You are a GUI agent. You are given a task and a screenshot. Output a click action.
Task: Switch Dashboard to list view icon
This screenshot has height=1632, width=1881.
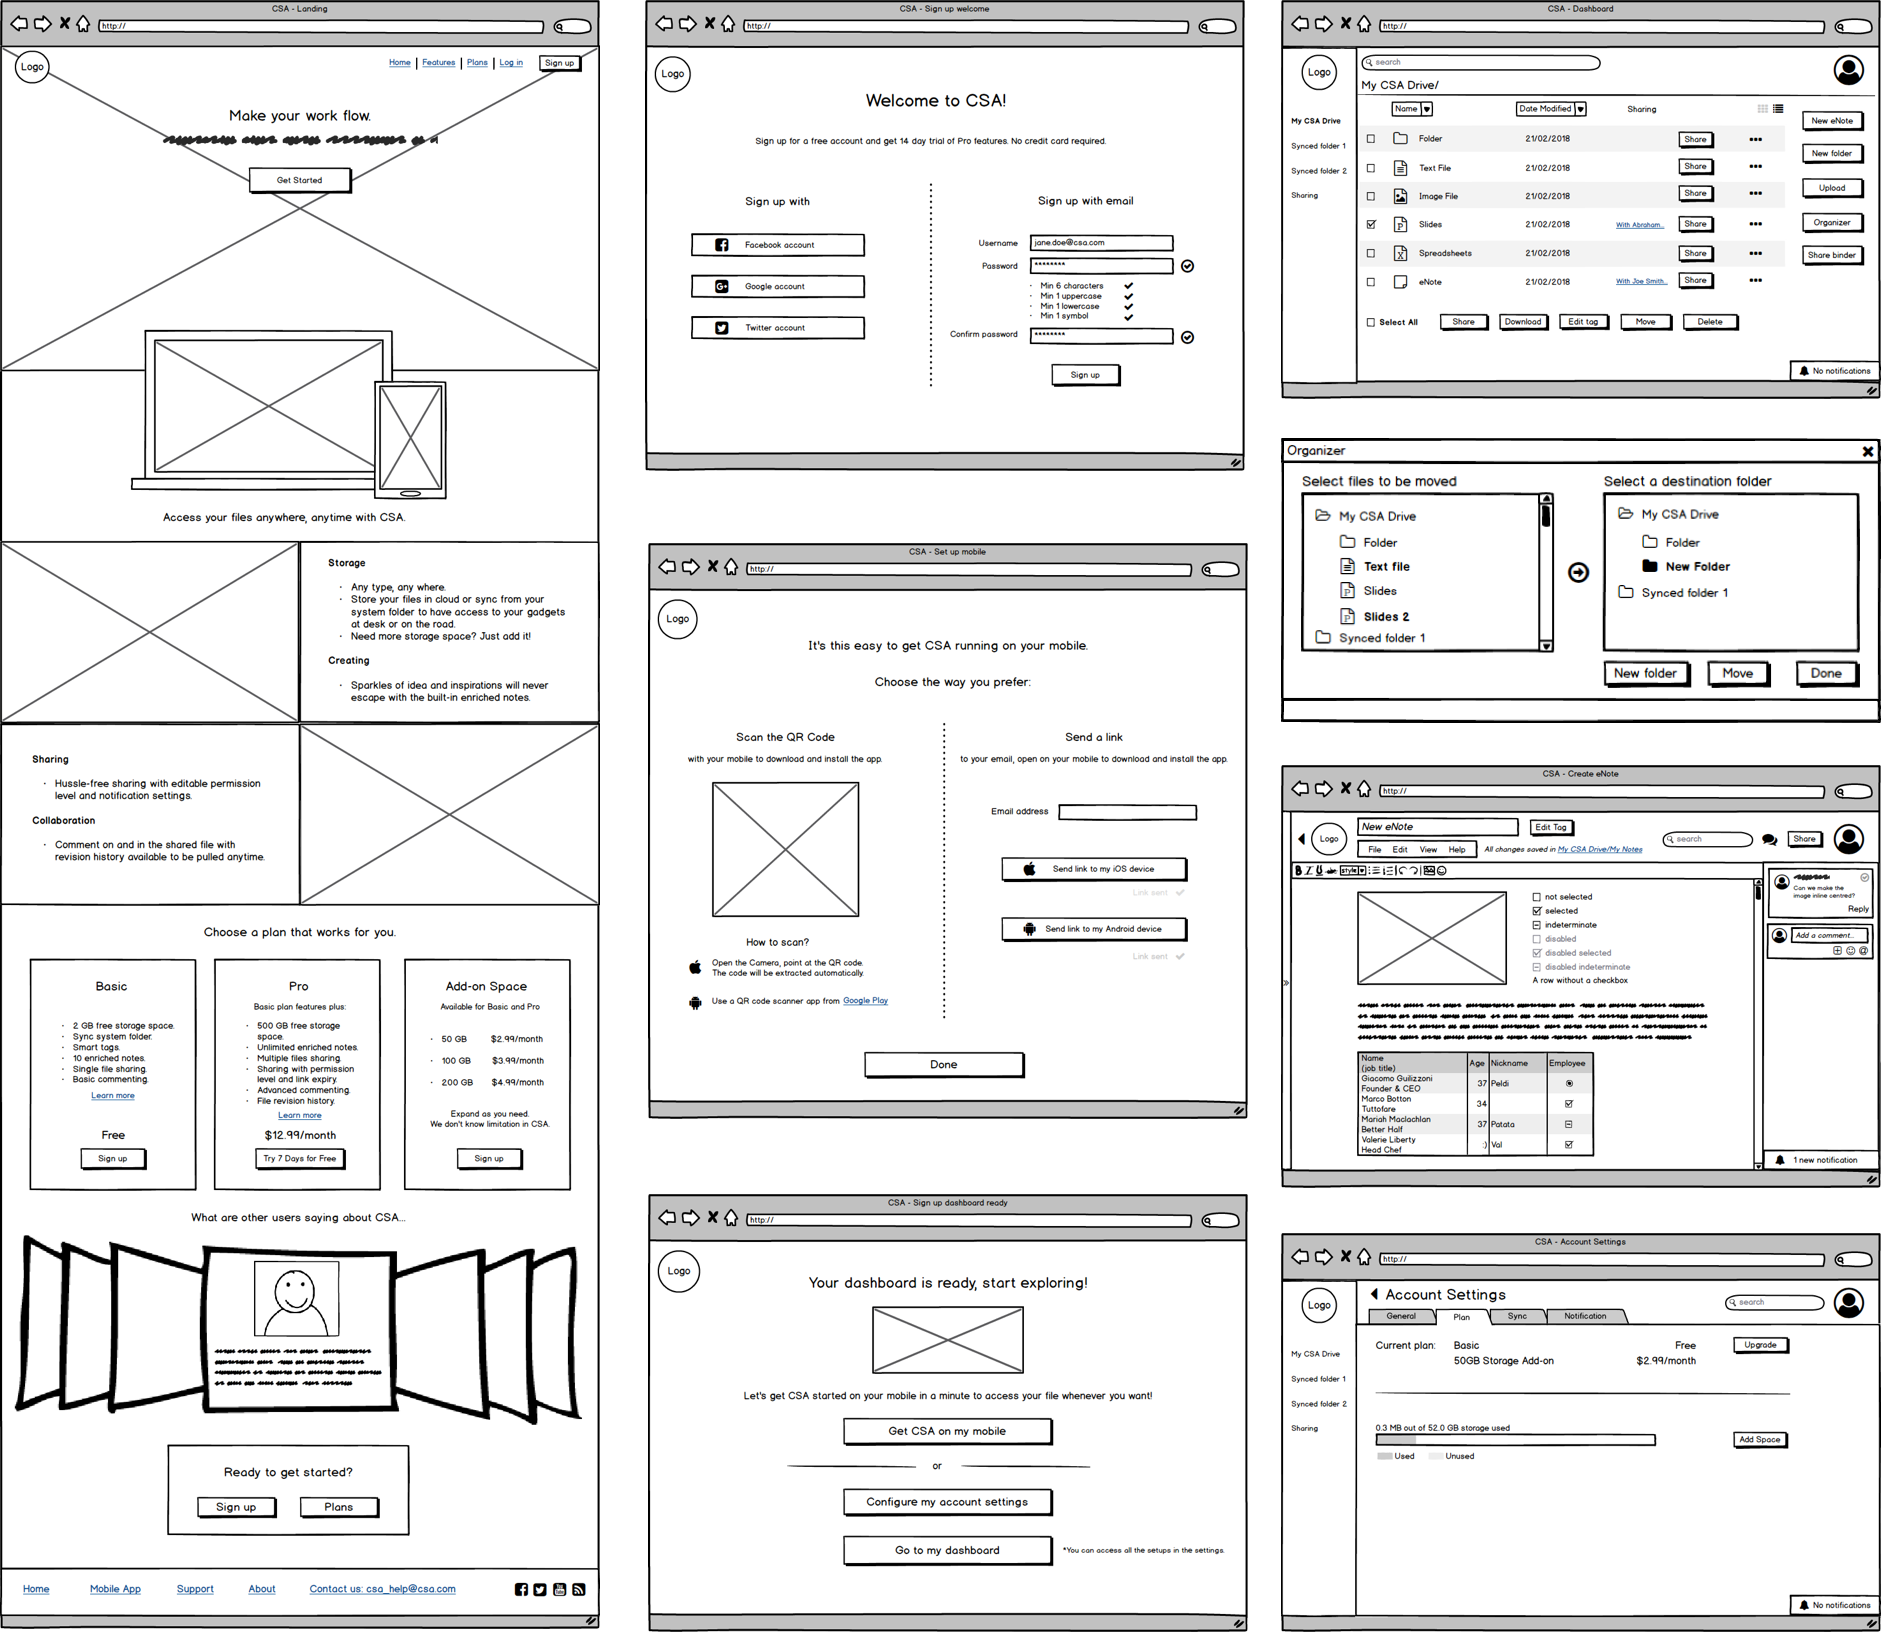1778,109
